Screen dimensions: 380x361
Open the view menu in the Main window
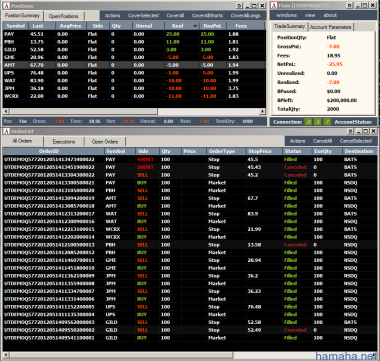(310, 15)
